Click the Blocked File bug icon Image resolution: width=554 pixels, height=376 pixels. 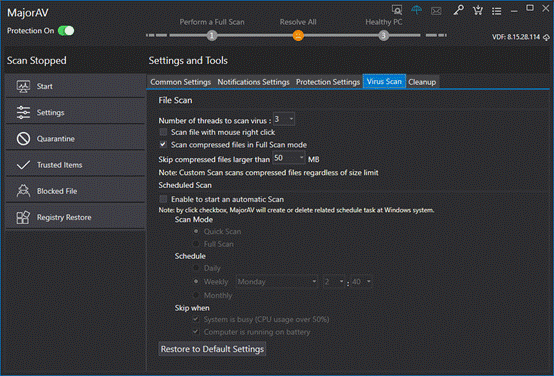[x=23, y=191]
